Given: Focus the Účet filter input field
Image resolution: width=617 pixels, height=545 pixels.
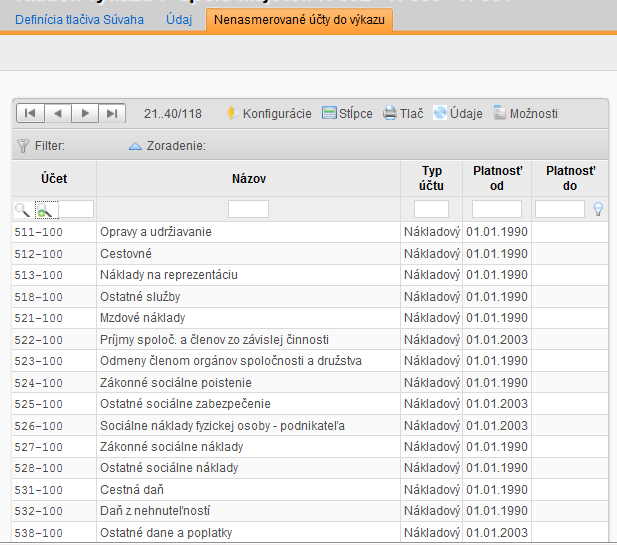Looking at the screenshot, I should pyautogui.click(x=76, y=209).
